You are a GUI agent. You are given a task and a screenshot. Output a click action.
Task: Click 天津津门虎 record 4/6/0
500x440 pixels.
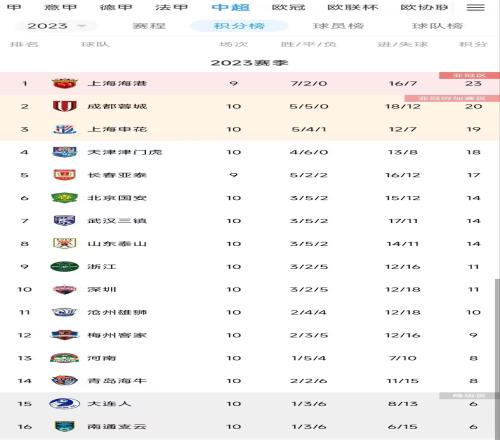click(309, 152)
